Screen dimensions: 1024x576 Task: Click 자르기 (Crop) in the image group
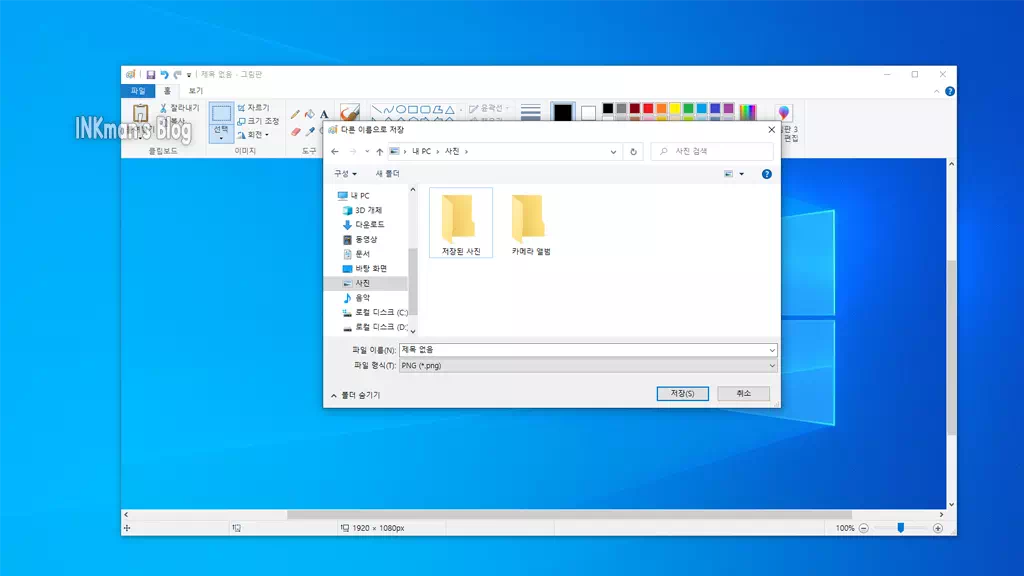253,107
